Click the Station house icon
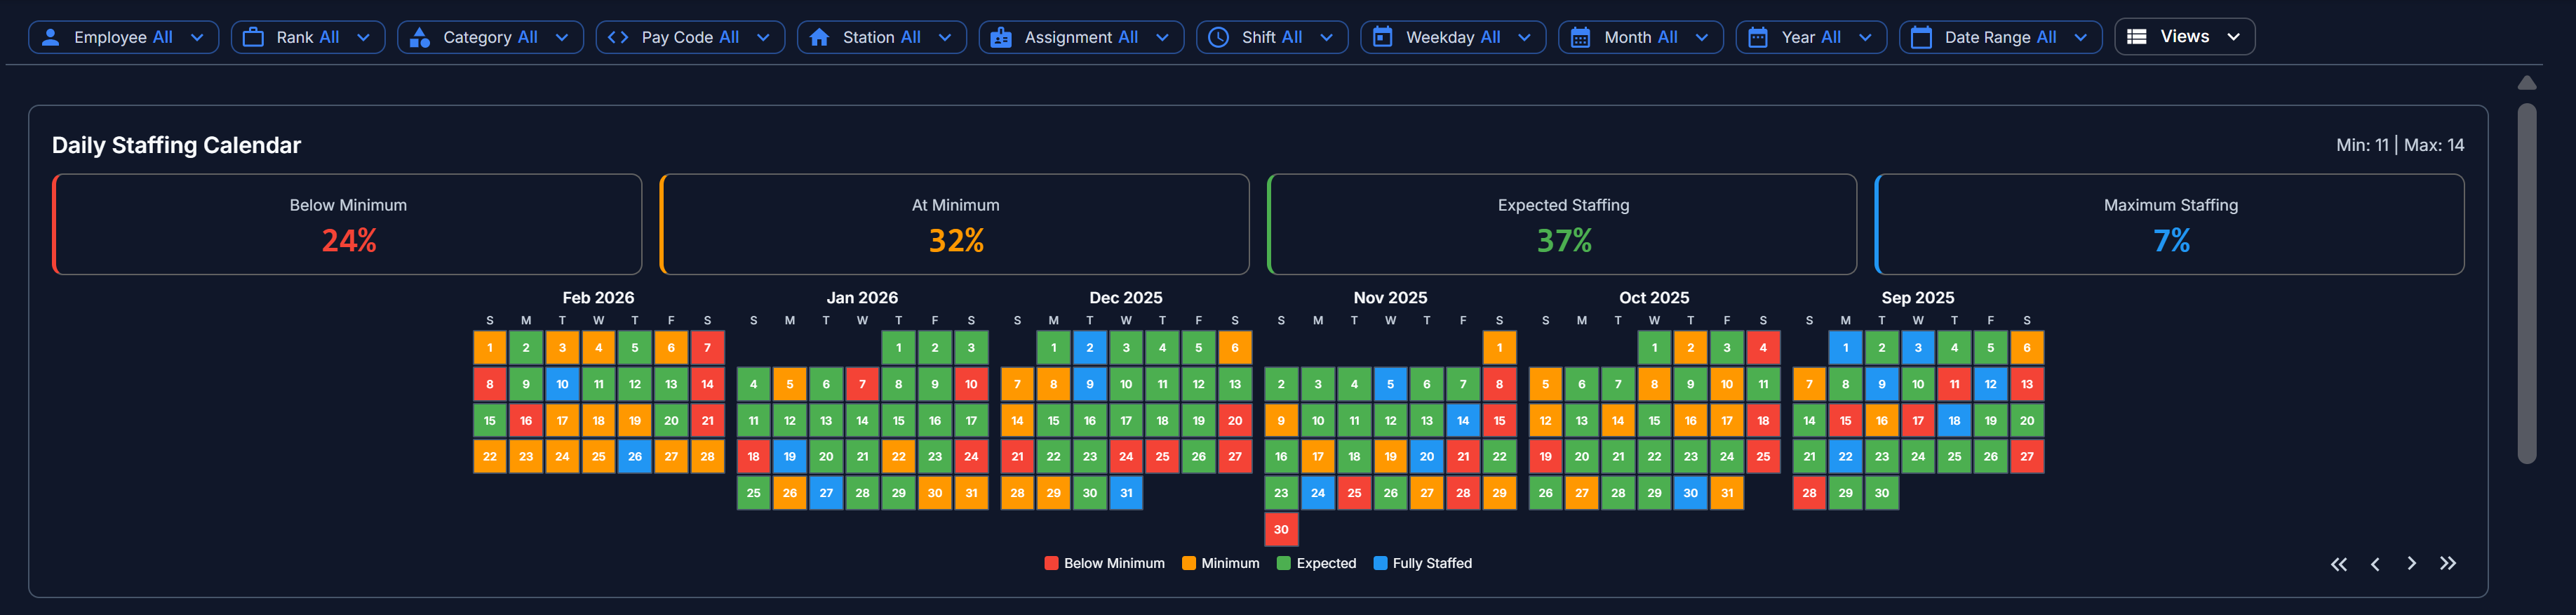The image size is (2576, 615). (x=819, y=37)
